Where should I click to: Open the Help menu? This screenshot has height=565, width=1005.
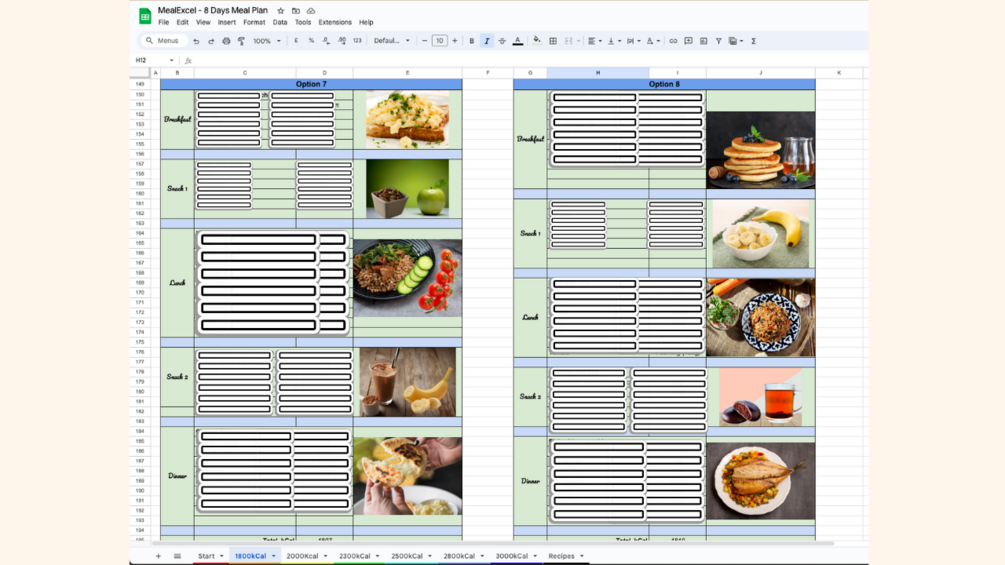click(x=366, y=22)
